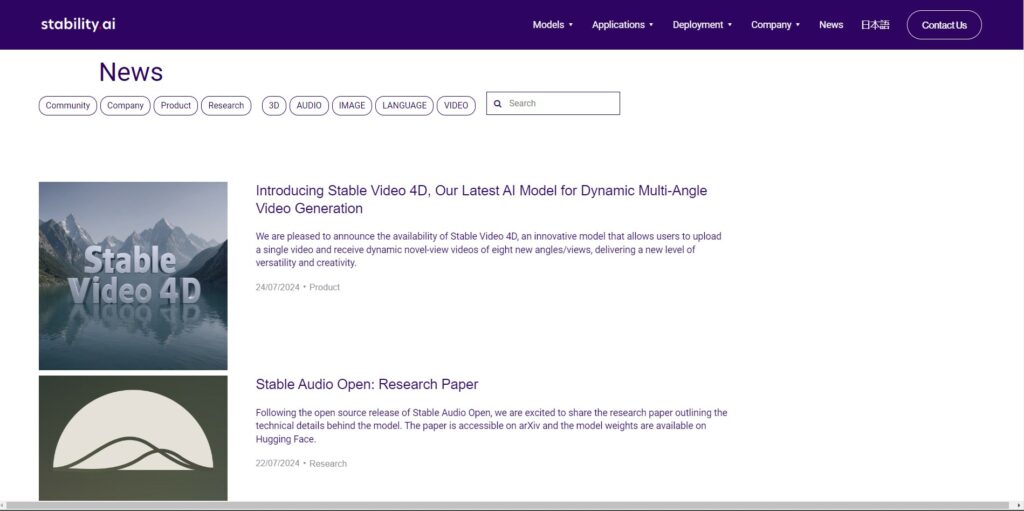The image size is (1024, 511).
Task: Click the search magnifier icon
Action: 498,103
